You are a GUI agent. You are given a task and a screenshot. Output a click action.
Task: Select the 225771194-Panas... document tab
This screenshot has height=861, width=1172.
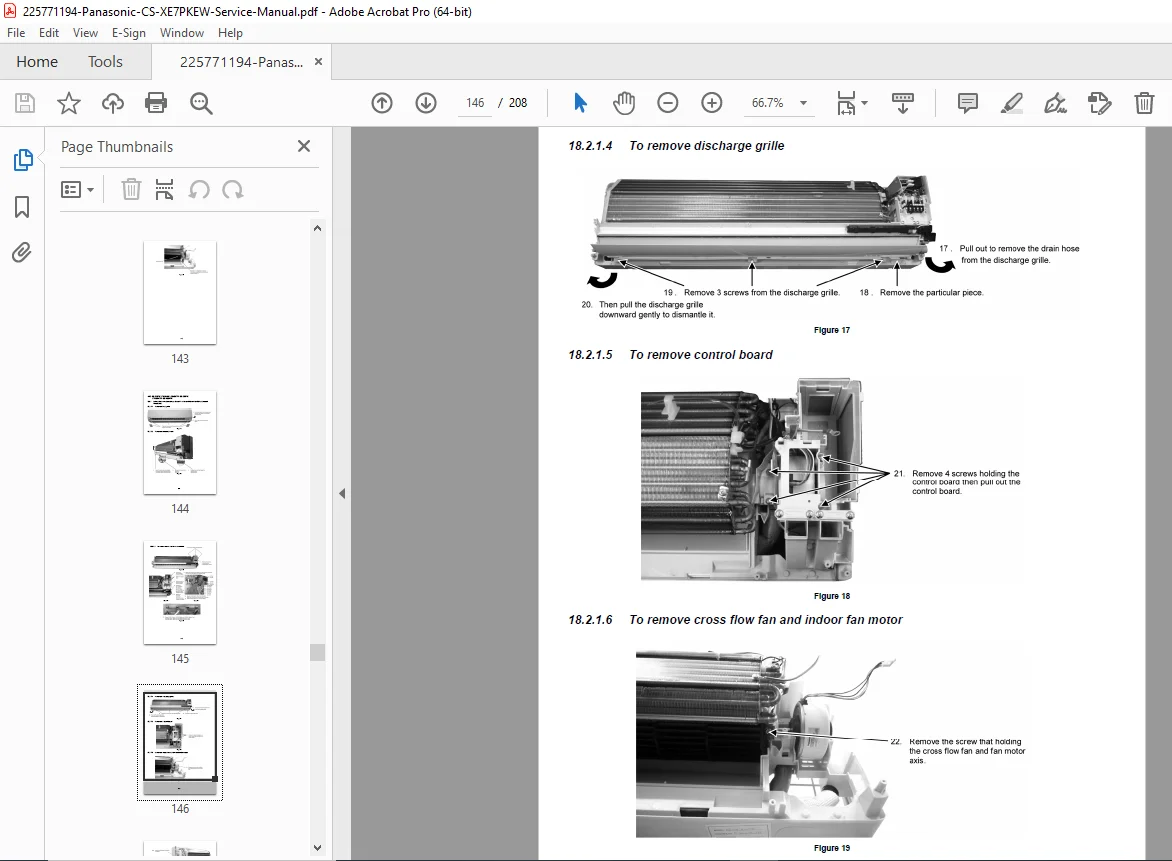coord(241,62)
